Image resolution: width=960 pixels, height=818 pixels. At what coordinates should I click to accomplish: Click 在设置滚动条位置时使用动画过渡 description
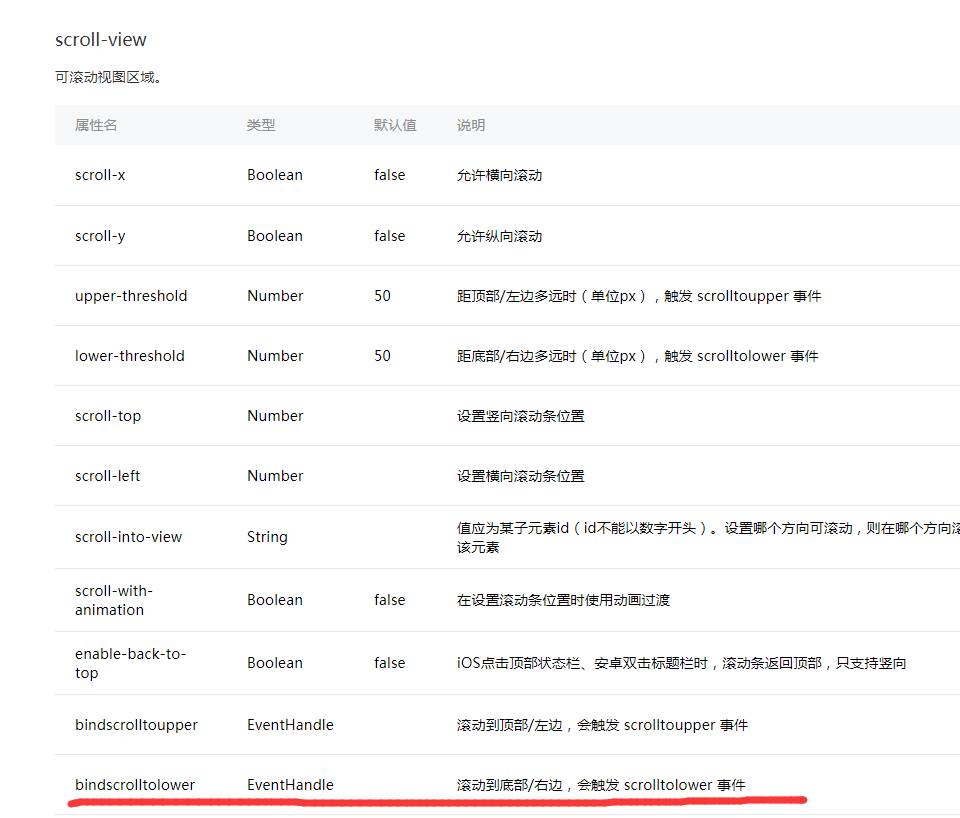(563, 601)
